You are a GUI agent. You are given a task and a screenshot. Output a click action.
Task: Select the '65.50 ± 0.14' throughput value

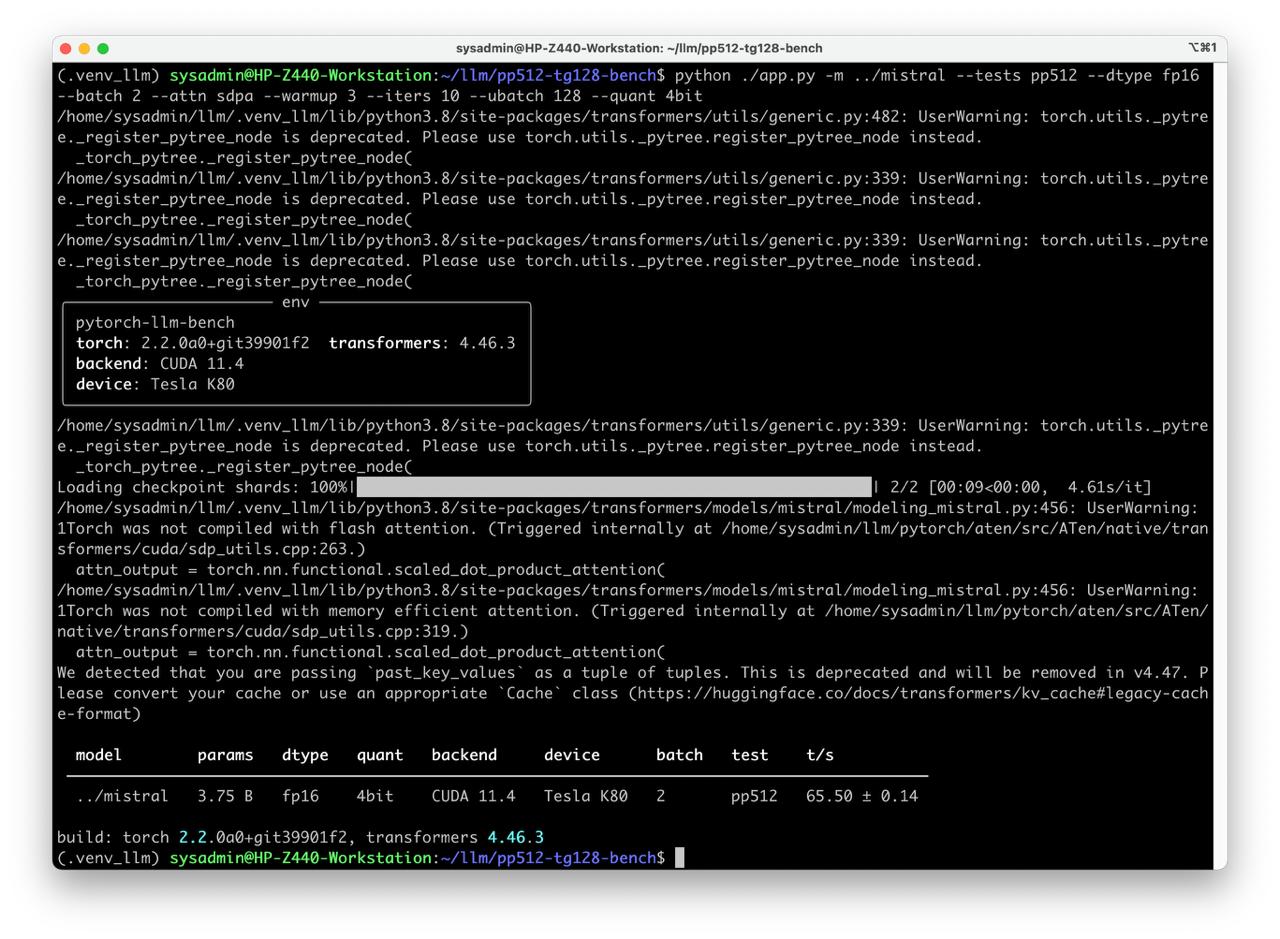tap(862, 796)
